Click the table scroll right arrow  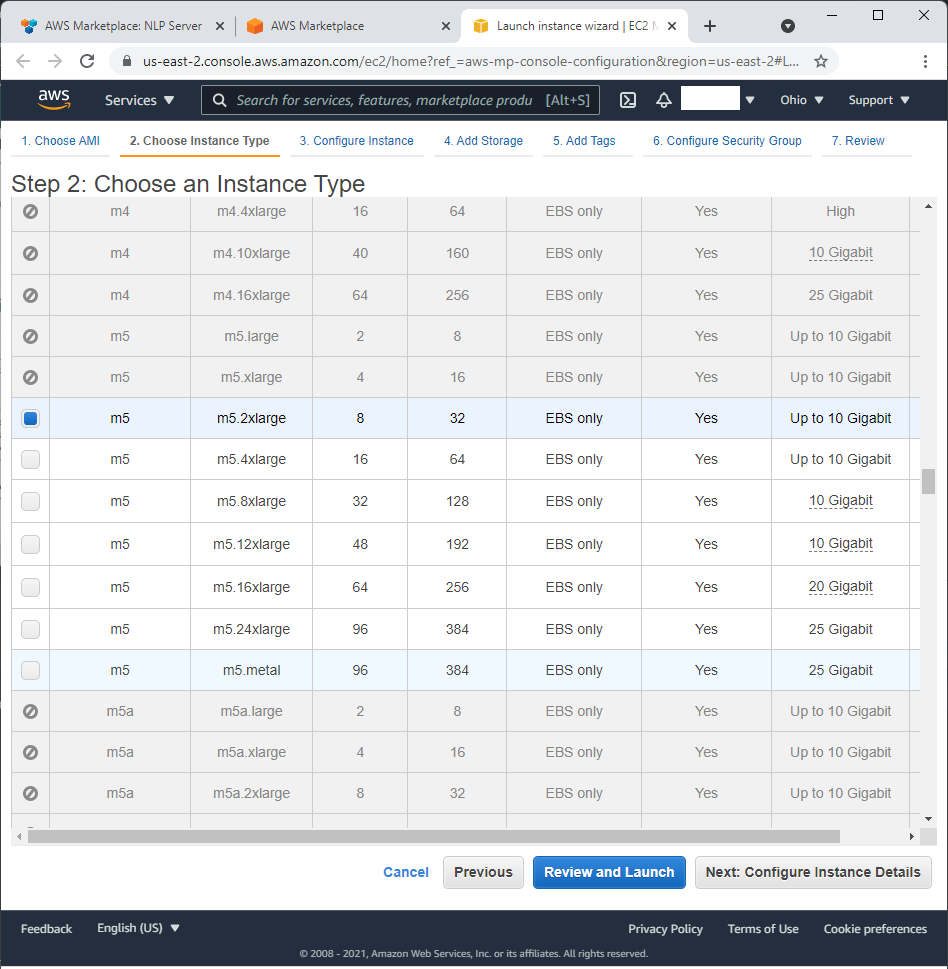(912, 837)
